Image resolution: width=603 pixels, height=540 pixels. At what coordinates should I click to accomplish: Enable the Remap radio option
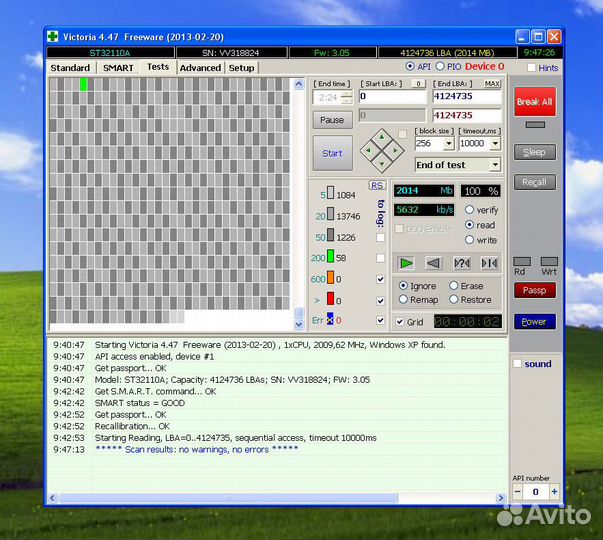click(404, 299)
